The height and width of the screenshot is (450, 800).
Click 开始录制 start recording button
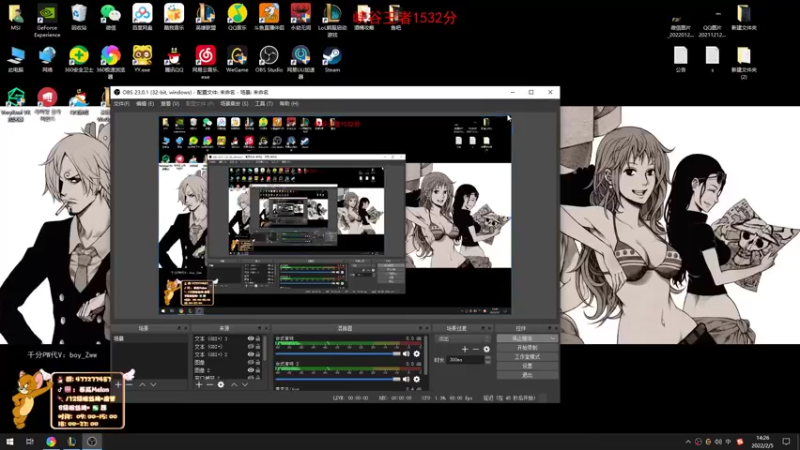tap(527, 347)
